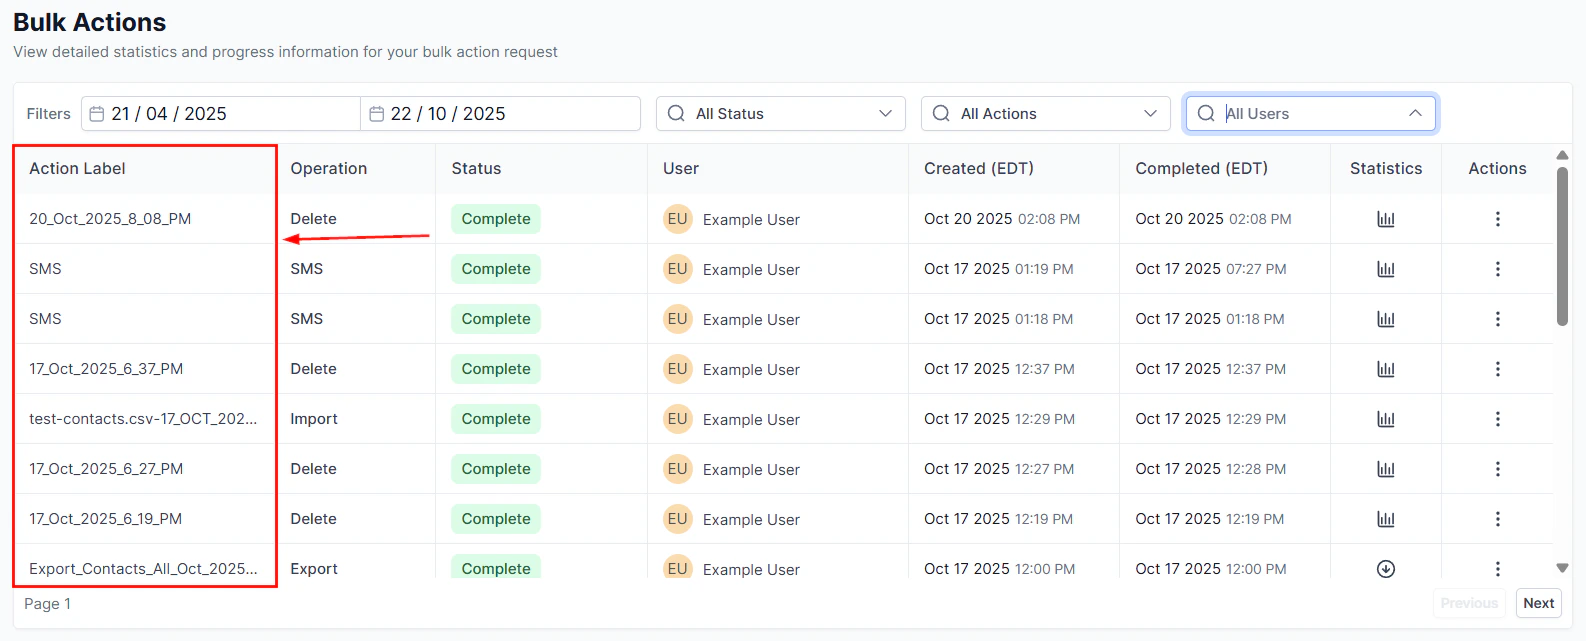The image size is (1586, 641).
Task: Click Created time Oct 20 2025 02:08 PM
Action: tap(1002, 219)
